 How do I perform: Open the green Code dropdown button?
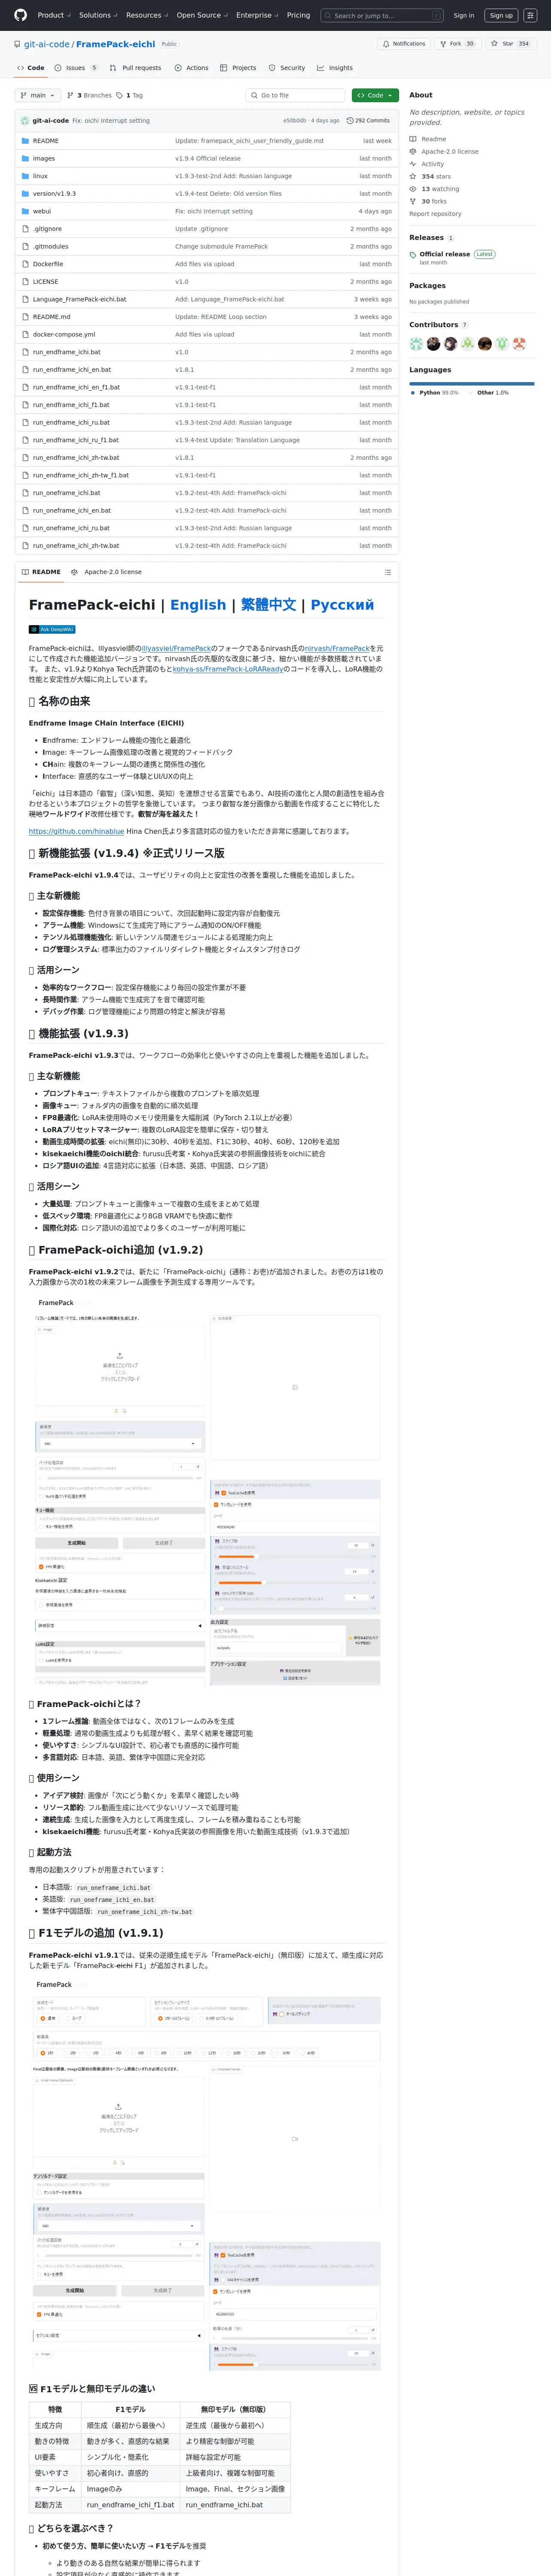(x=375, y=95)
